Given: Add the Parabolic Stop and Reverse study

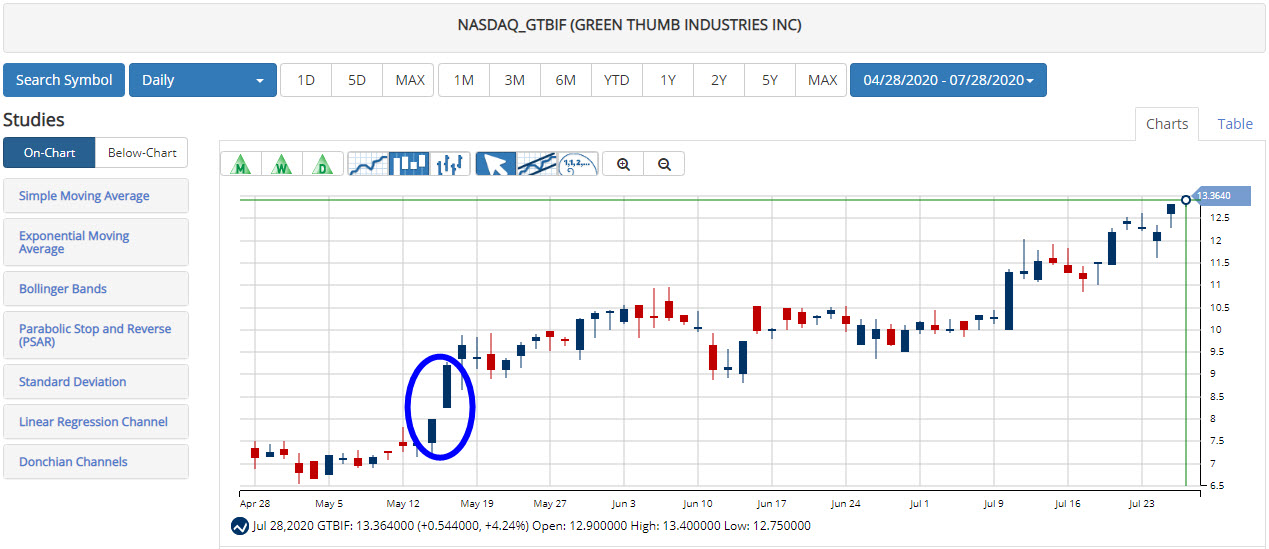Looking at the screenshot, I should pyautogui.click(x=95, y=335).
